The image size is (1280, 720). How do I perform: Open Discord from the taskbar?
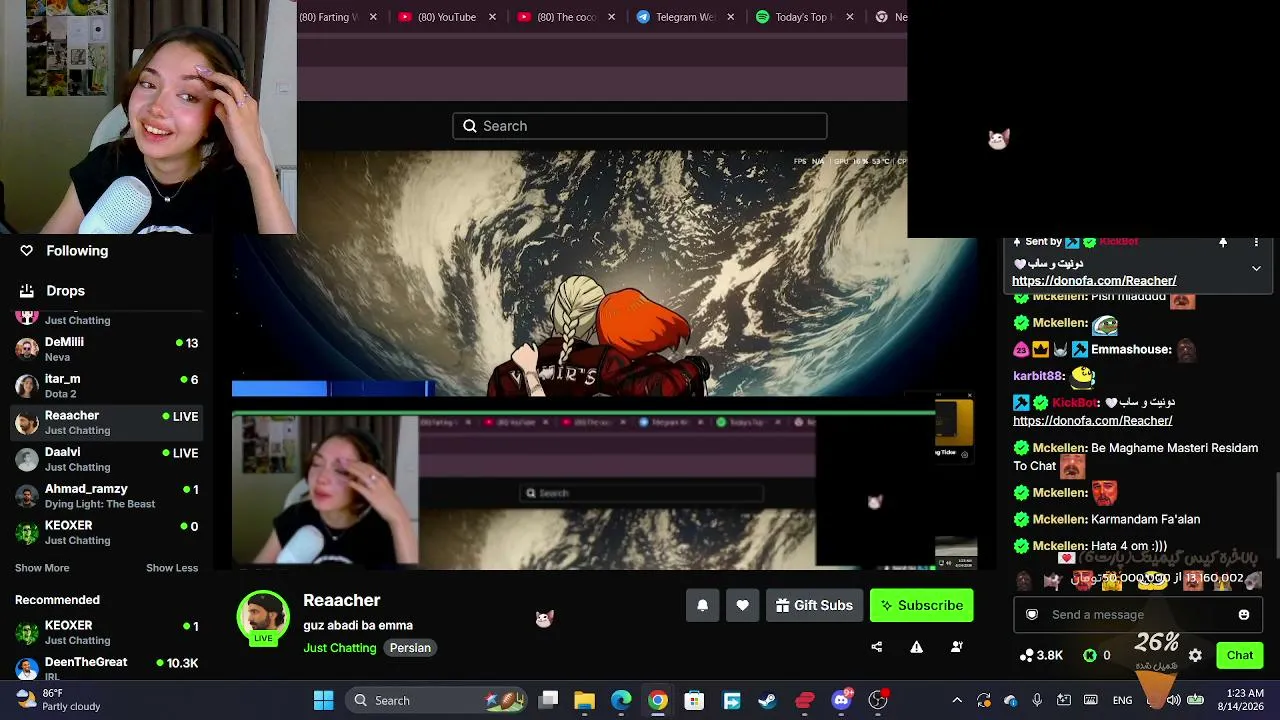point(841,700)
